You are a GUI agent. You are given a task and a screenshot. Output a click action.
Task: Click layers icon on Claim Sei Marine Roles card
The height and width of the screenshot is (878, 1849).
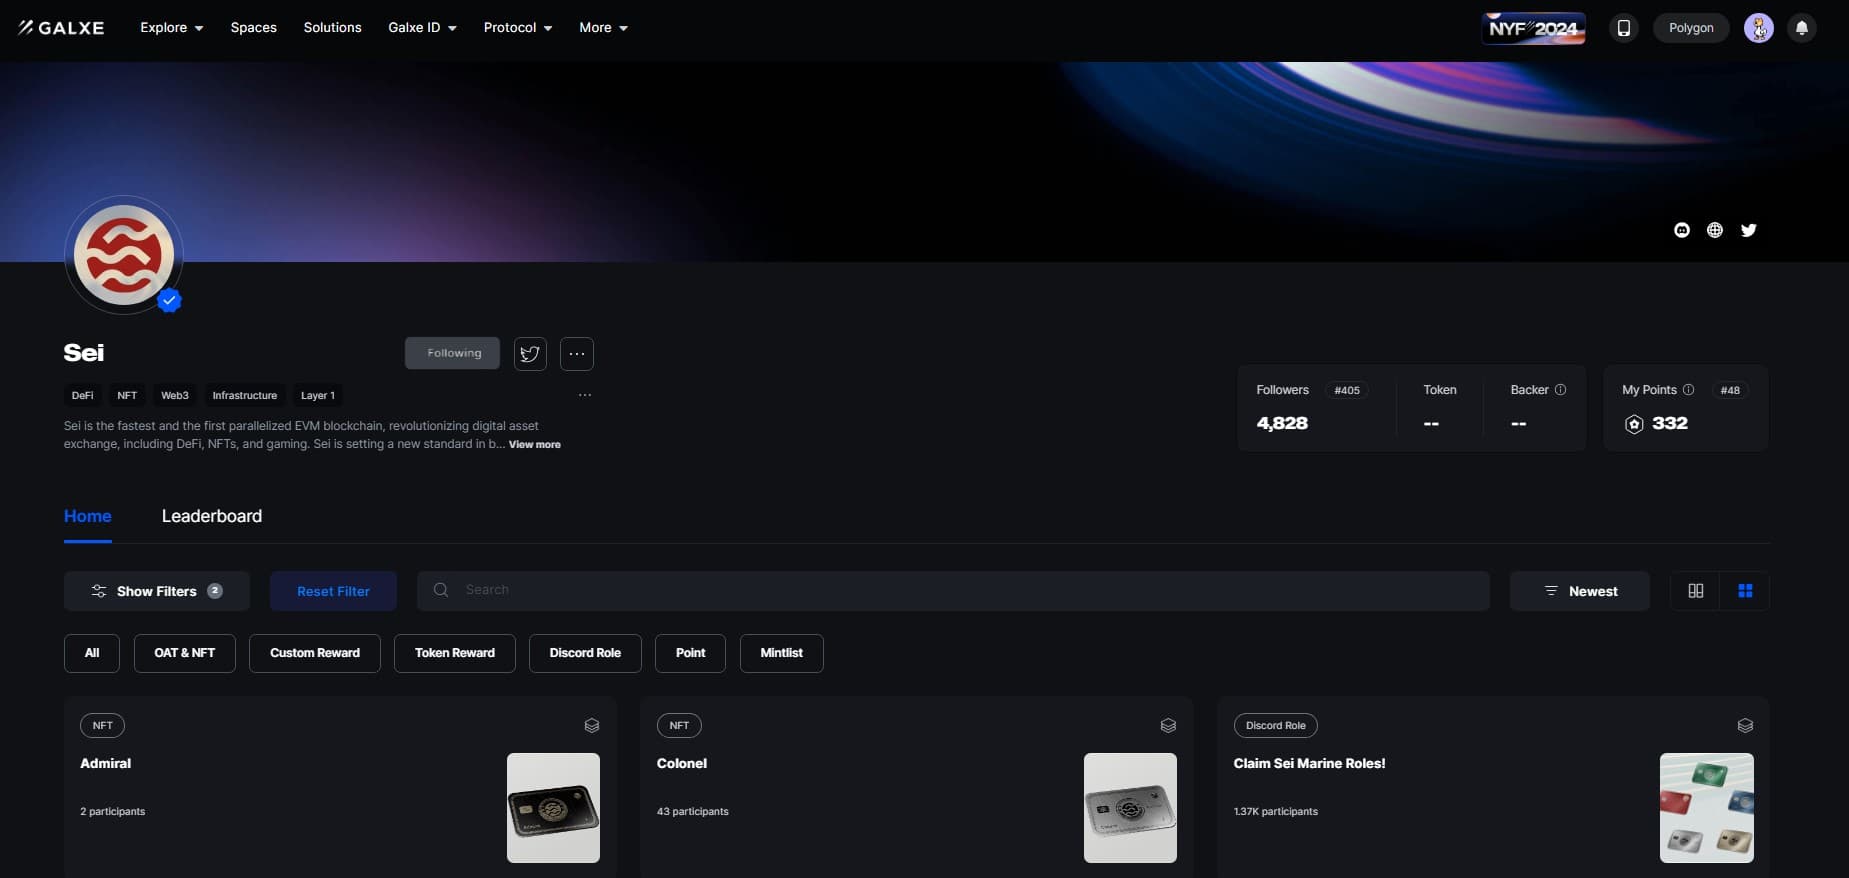point(1745,725)
